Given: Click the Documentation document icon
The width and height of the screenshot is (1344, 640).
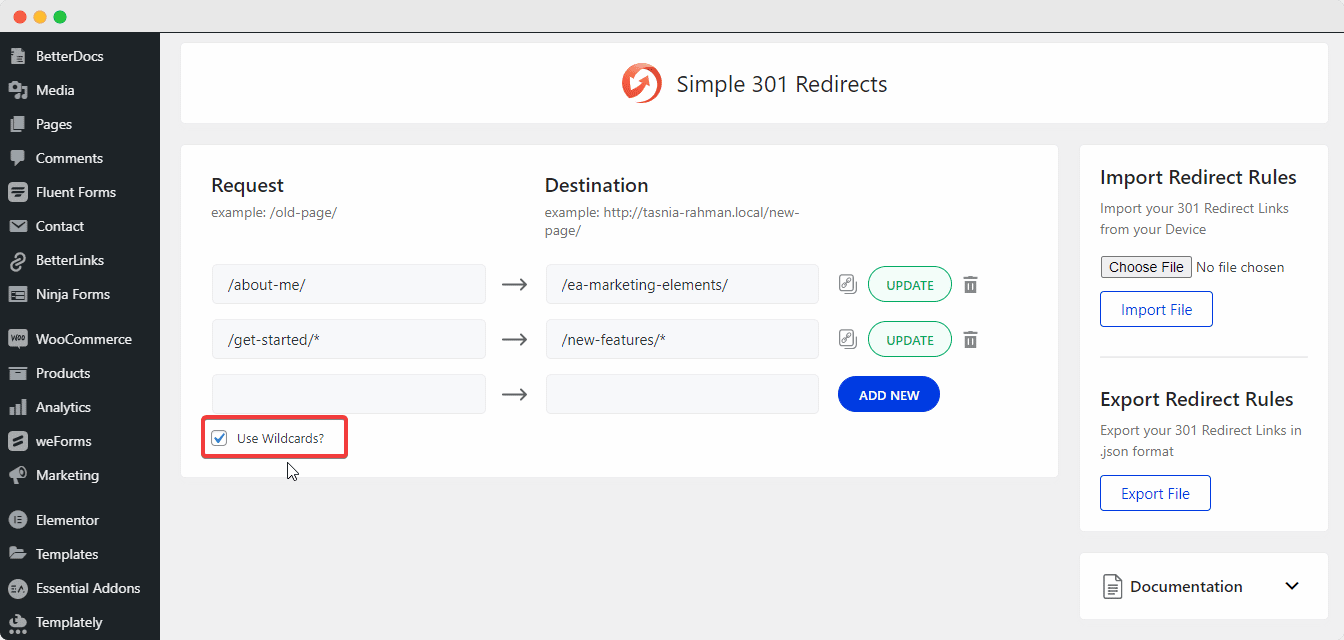Looking at the screenshot, I should pos(1113,586).
